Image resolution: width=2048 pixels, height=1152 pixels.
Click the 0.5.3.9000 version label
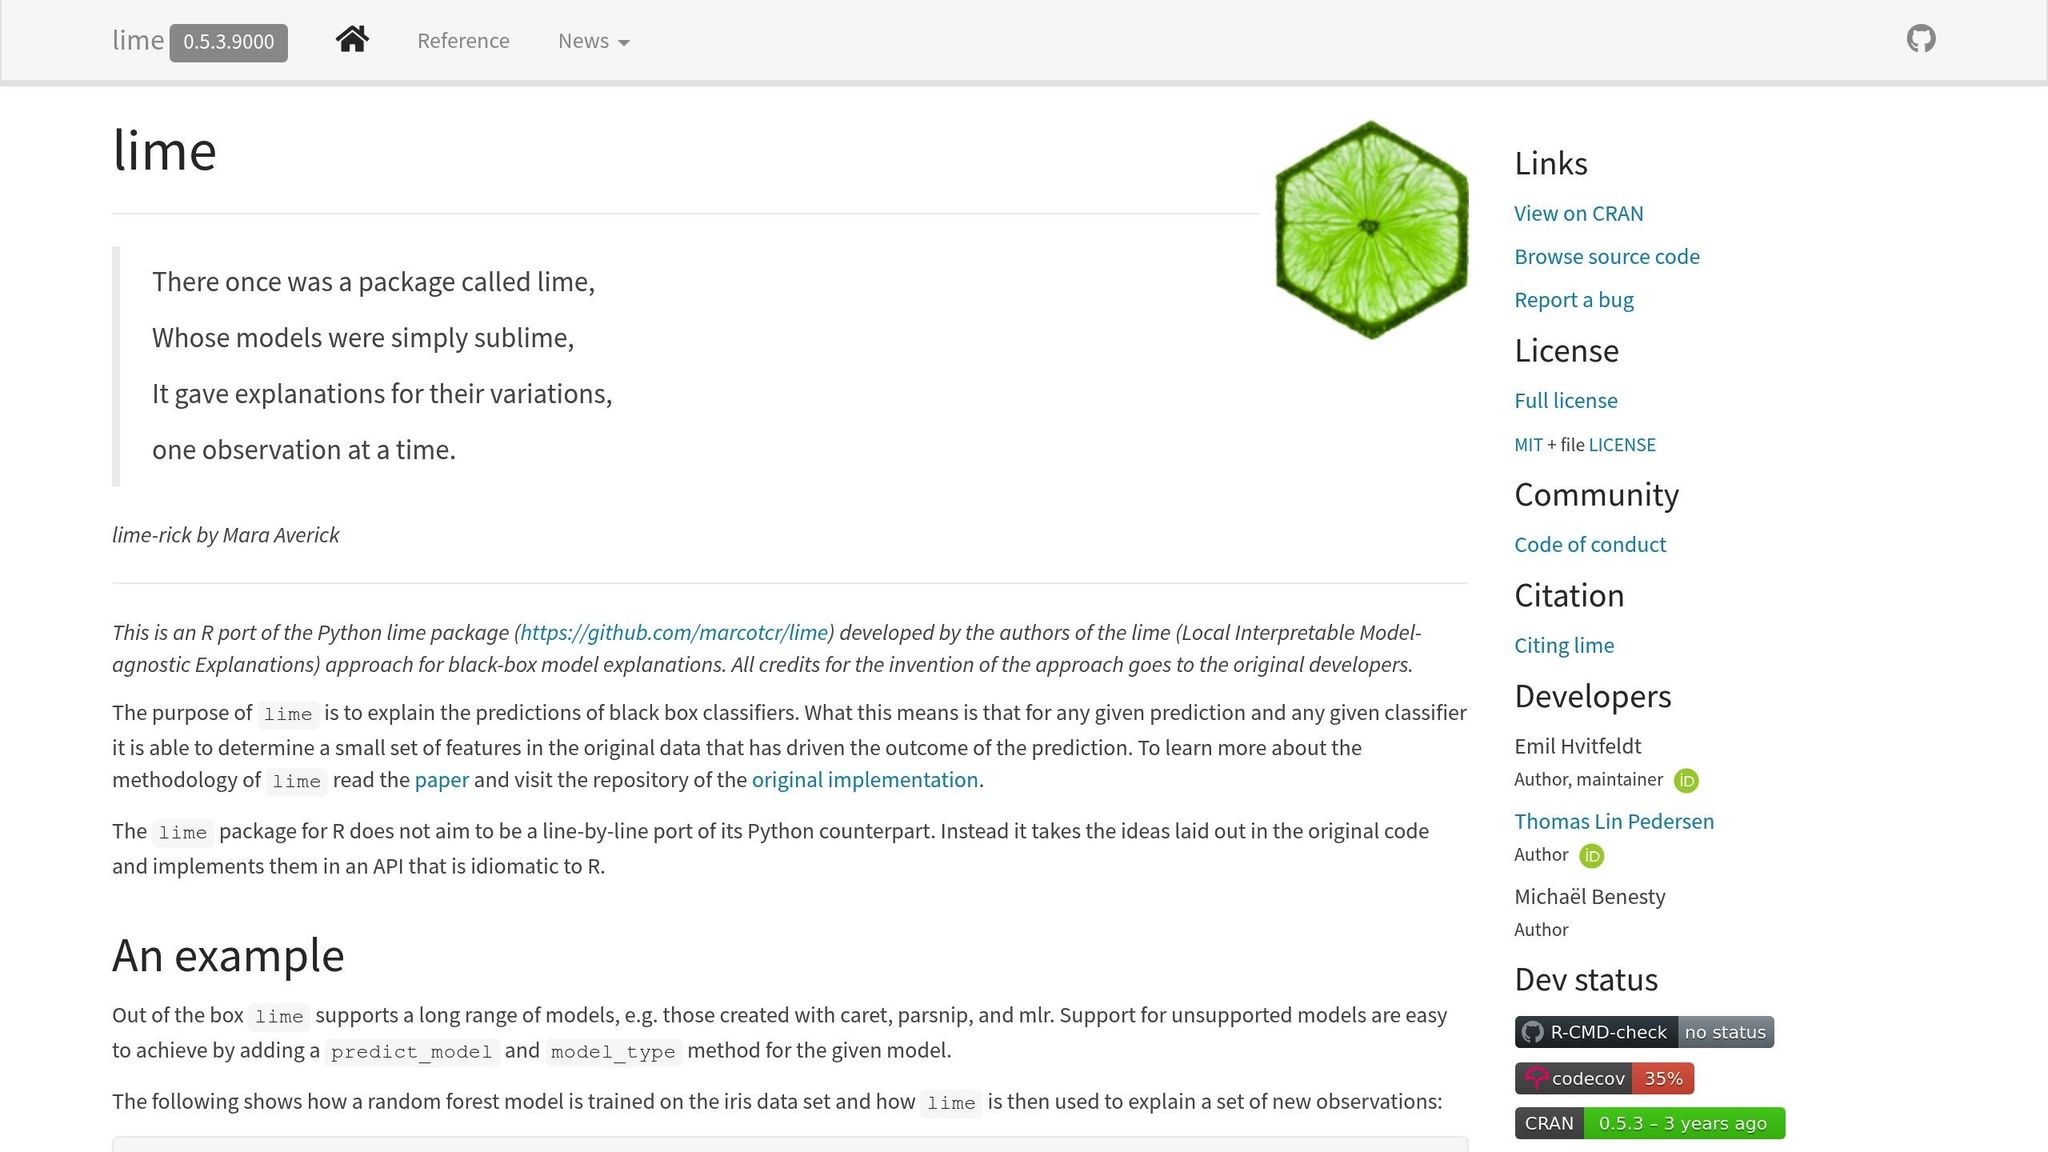(x=228, y=42)
